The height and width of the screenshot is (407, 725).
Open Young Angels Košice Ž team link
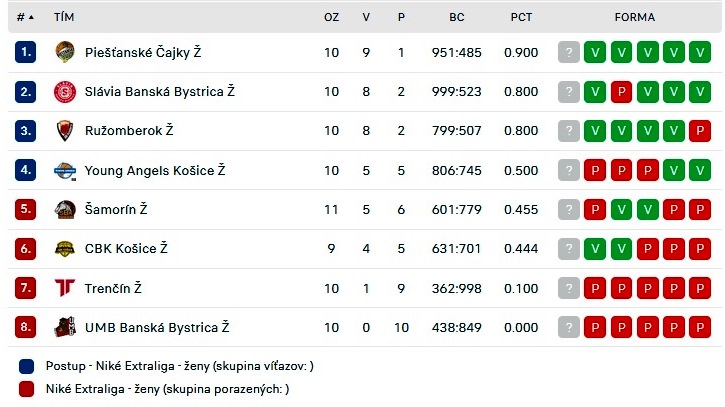coord(155,170)
